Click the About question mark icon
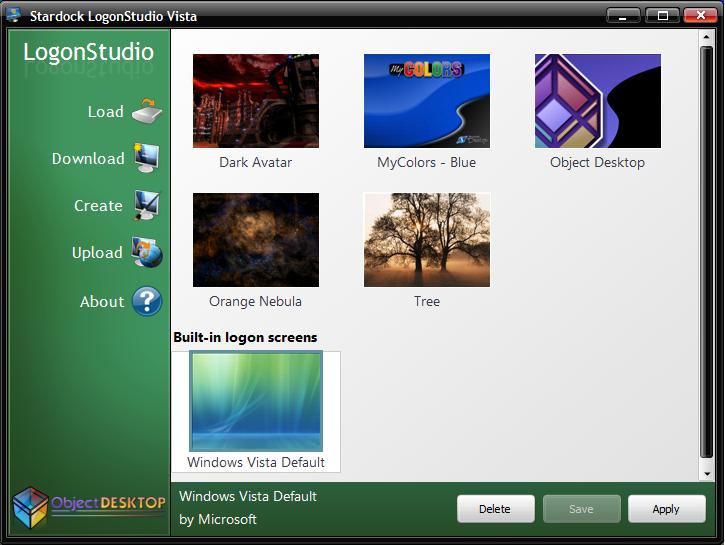The height and width of the screenshot is (545, 725). click(147, 301)
